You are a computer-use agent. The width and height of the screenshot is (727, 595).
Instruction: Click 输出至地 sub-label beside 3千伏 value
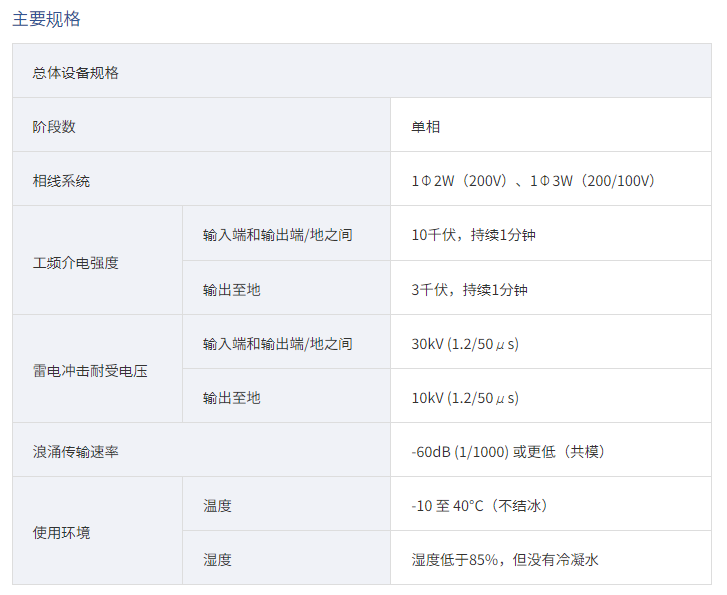point(231,290)
